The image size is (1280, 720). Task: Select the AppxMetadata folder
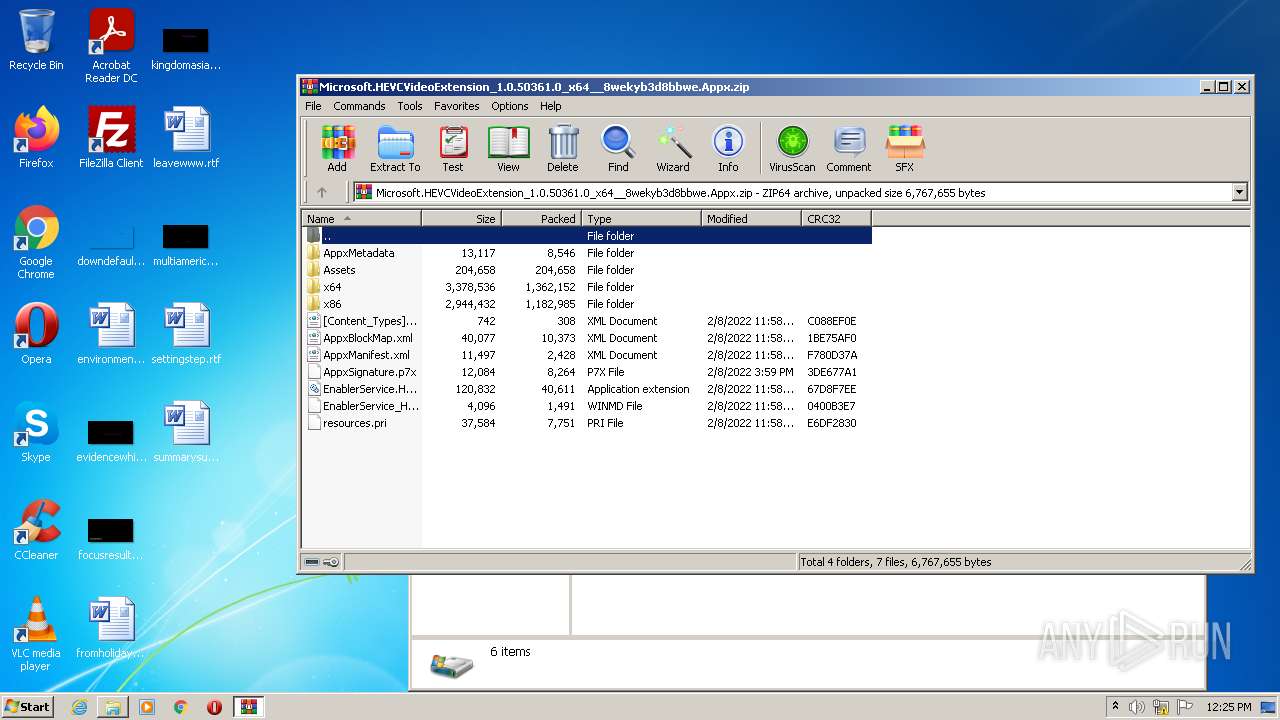pos(587,253)
